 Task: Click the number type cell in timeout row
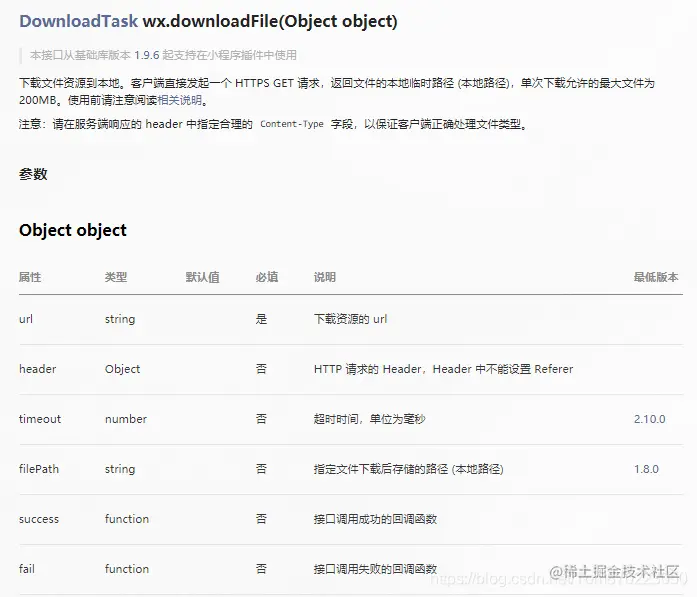126,419
